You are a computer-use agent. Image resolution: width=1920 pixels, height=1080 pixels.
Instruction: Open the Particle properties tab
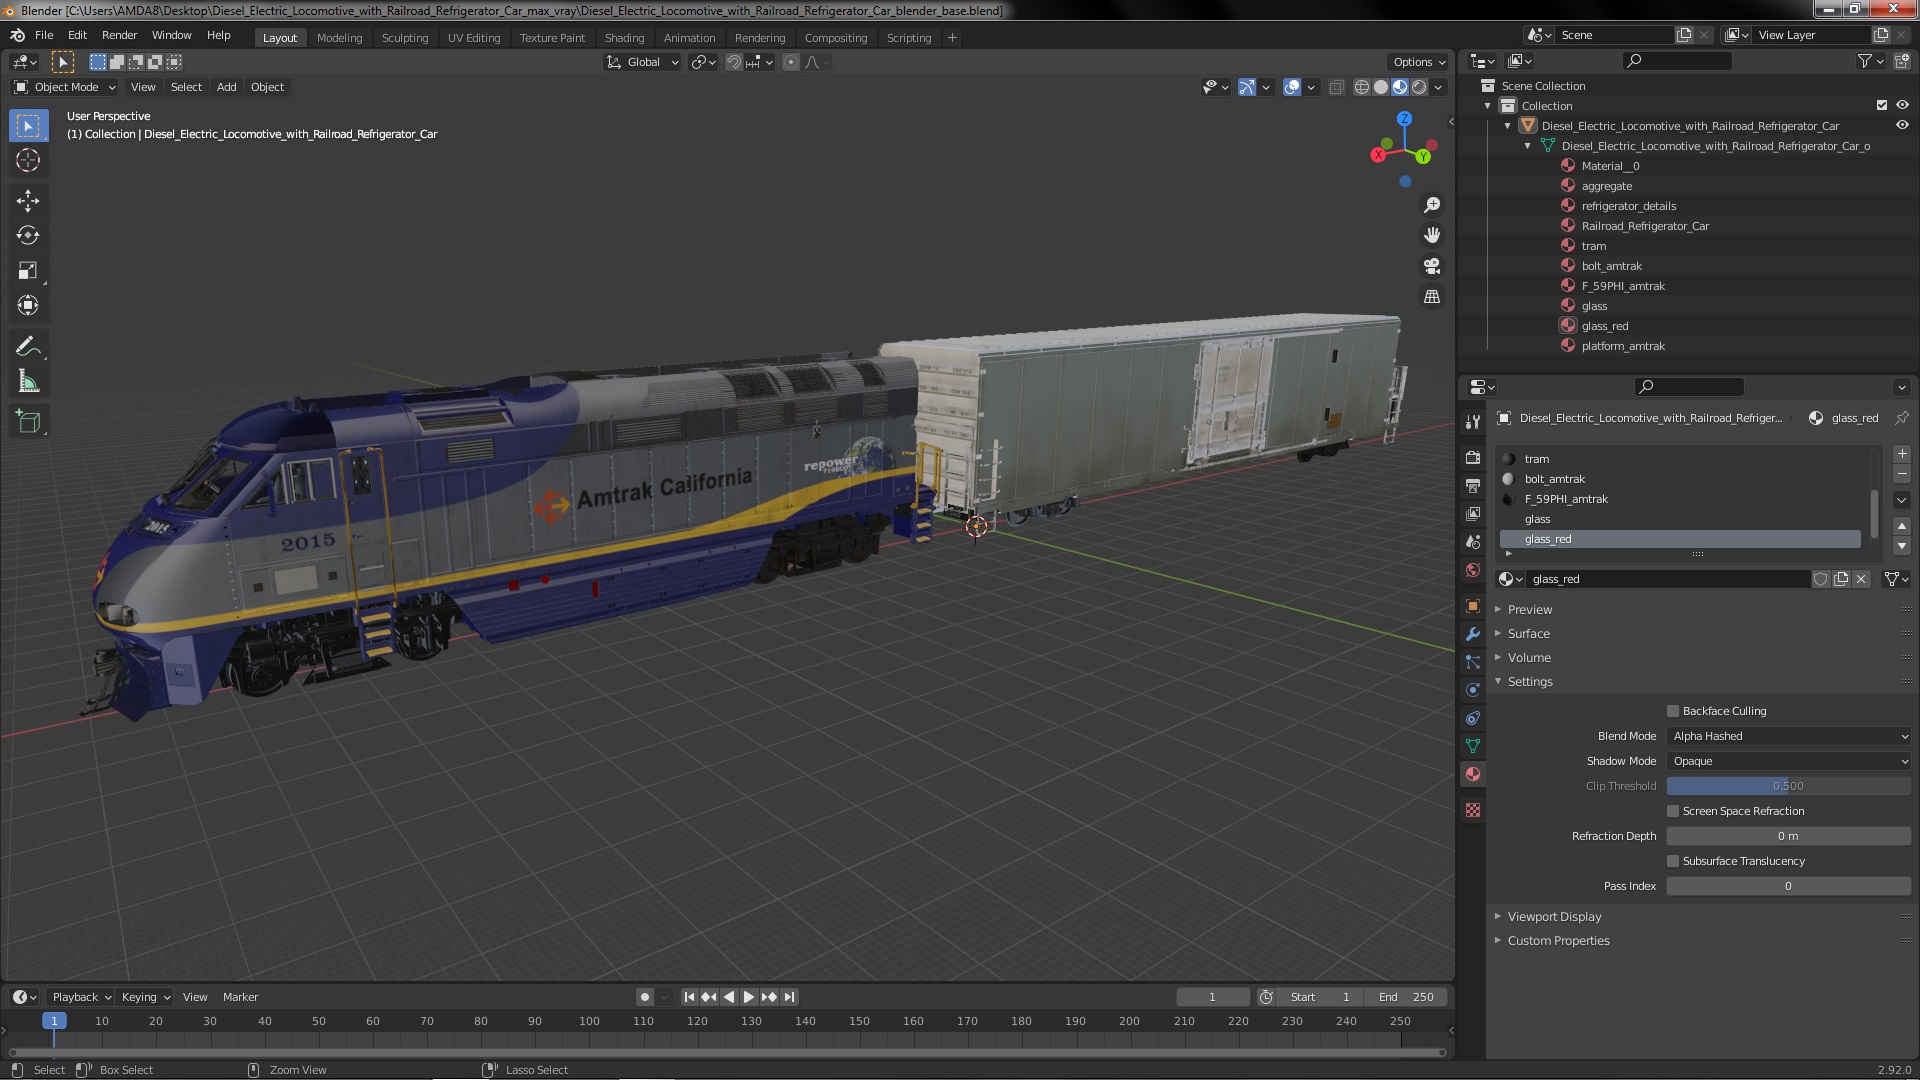coord(1472,661)
